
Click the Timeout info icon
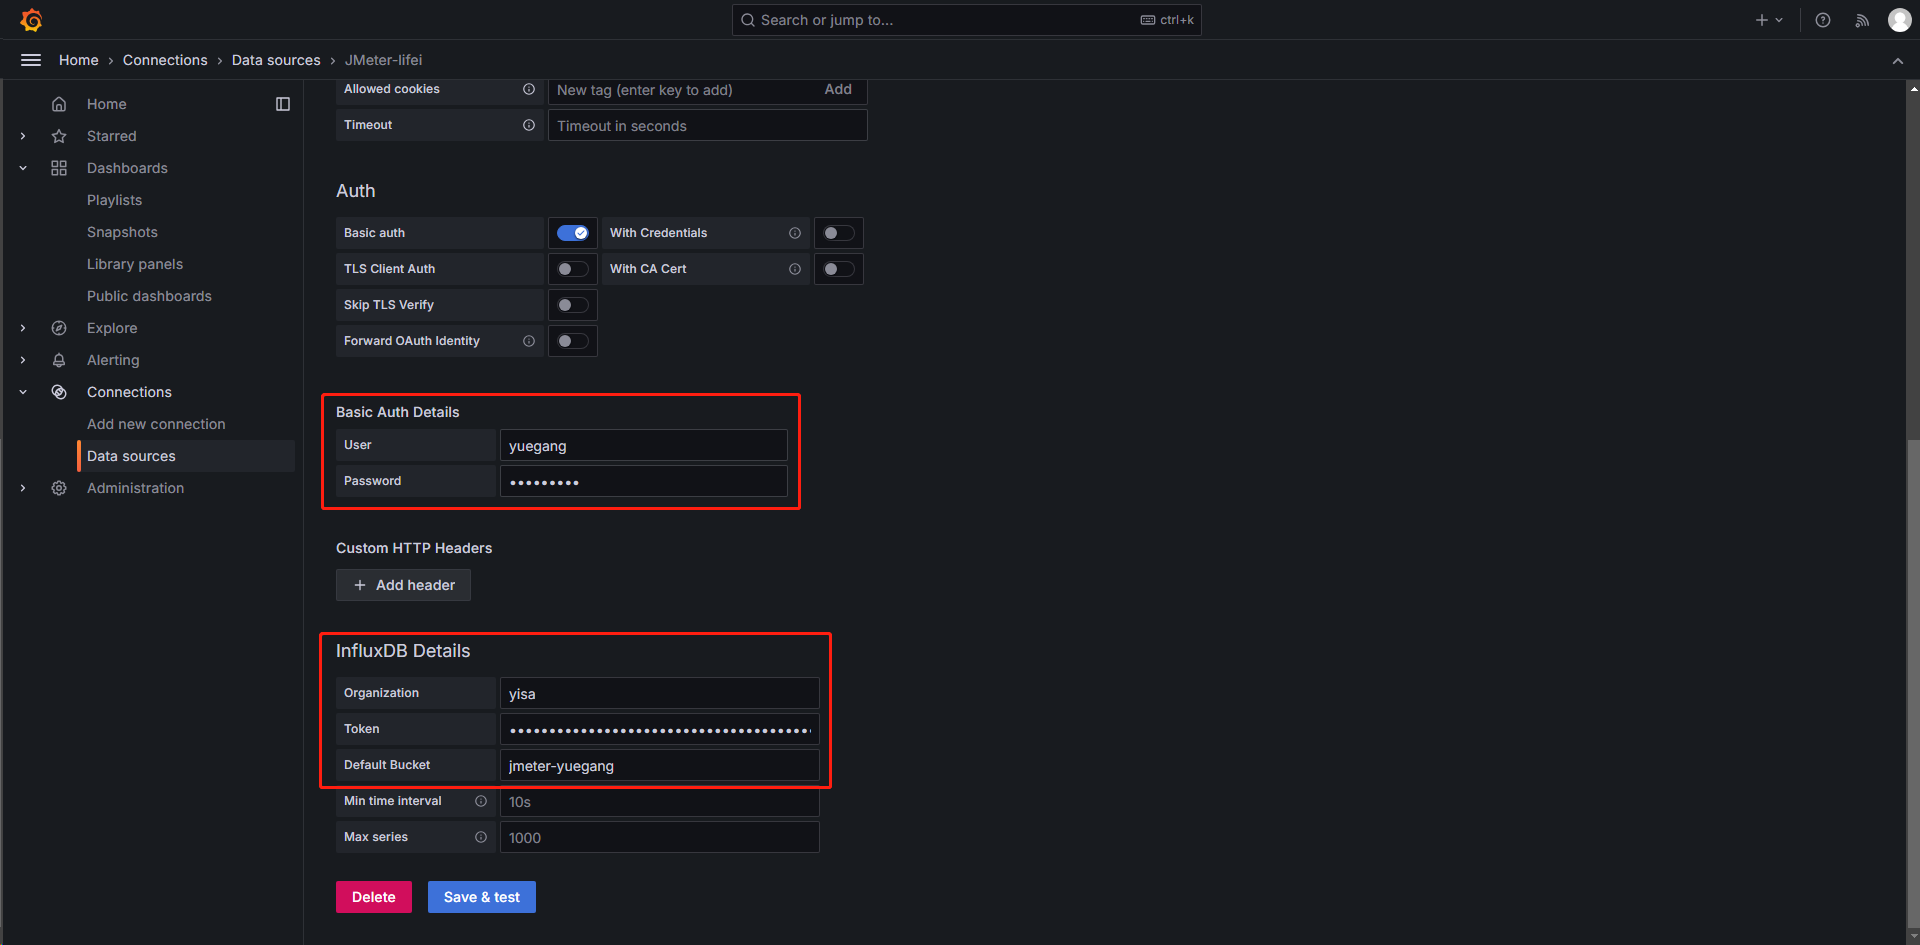coord(529,125)
